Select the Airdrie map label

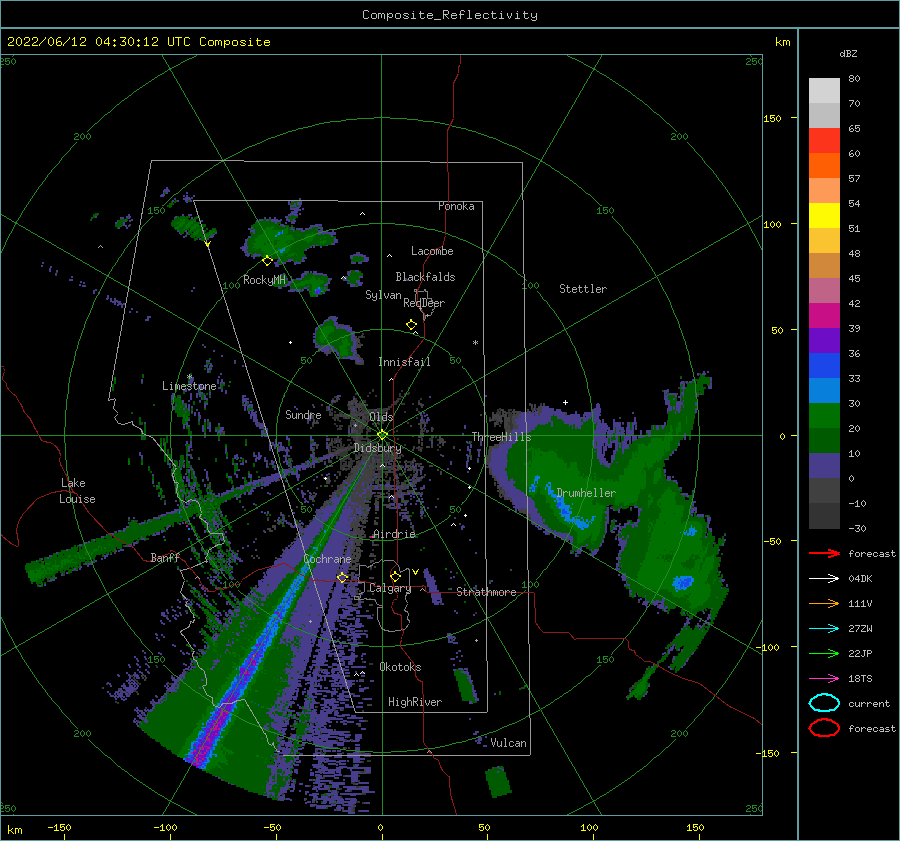(394, 534)
